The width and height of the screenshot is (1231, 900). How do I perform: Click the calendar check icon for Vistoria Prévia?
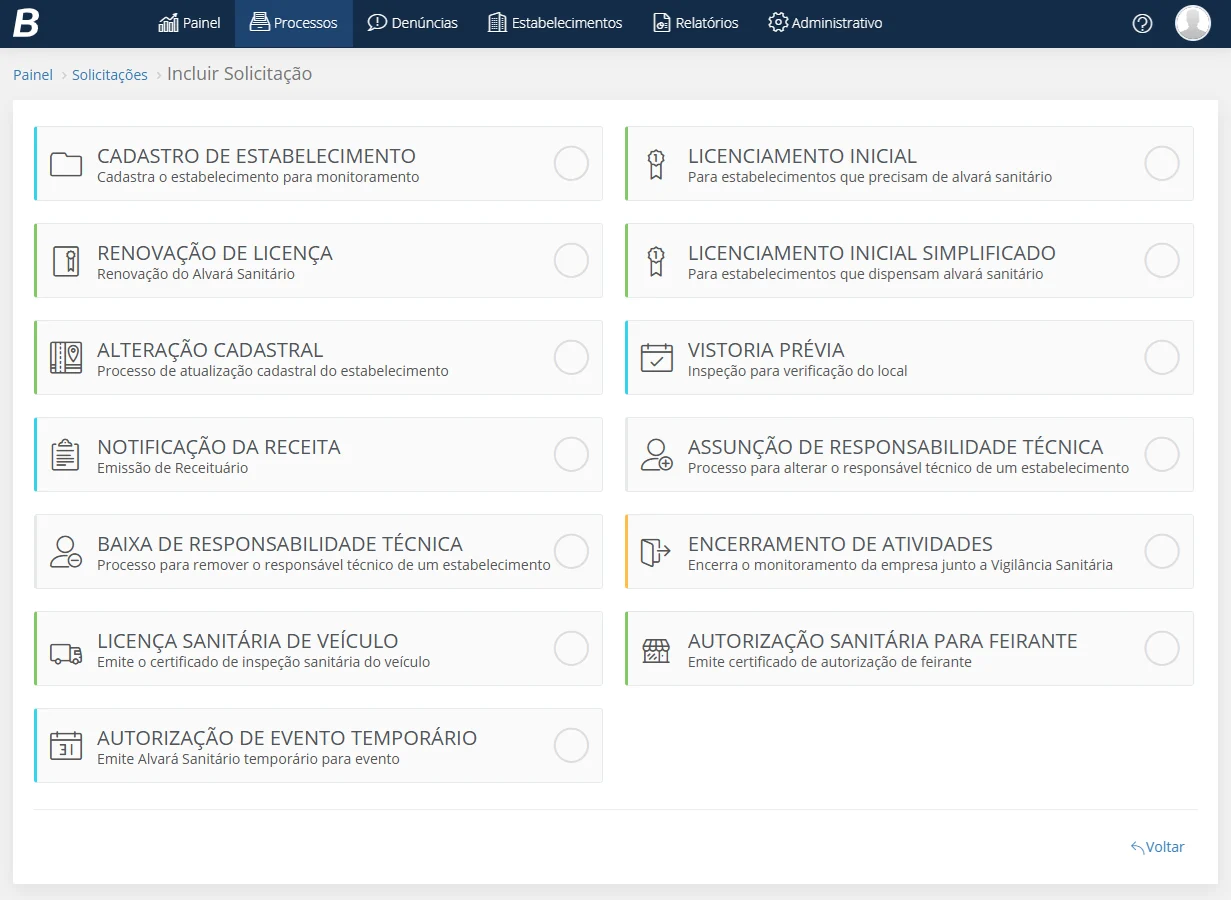(657, 358)
